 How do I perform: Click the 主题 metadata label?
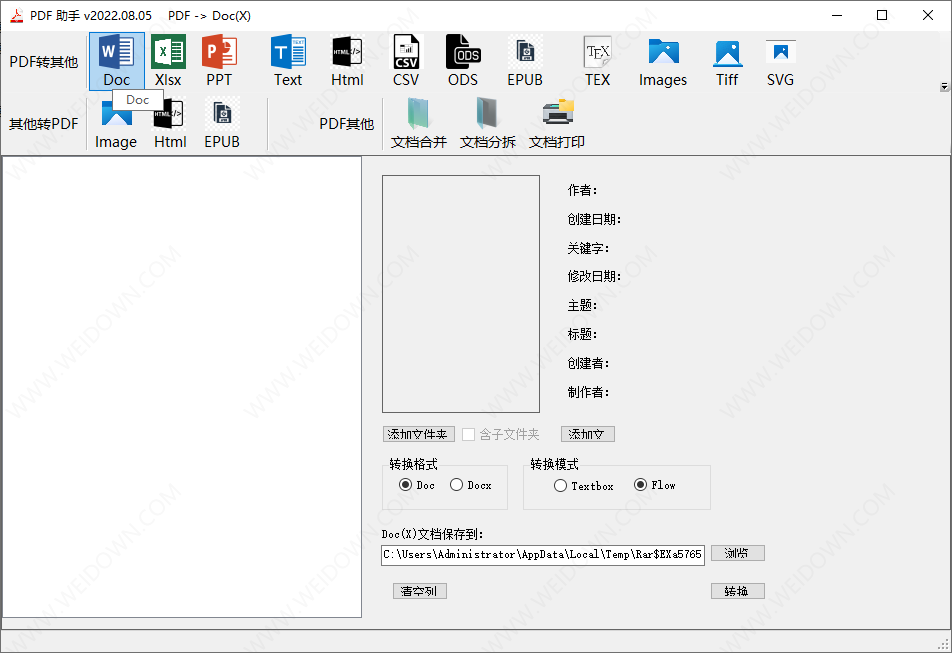pos(582,305)
